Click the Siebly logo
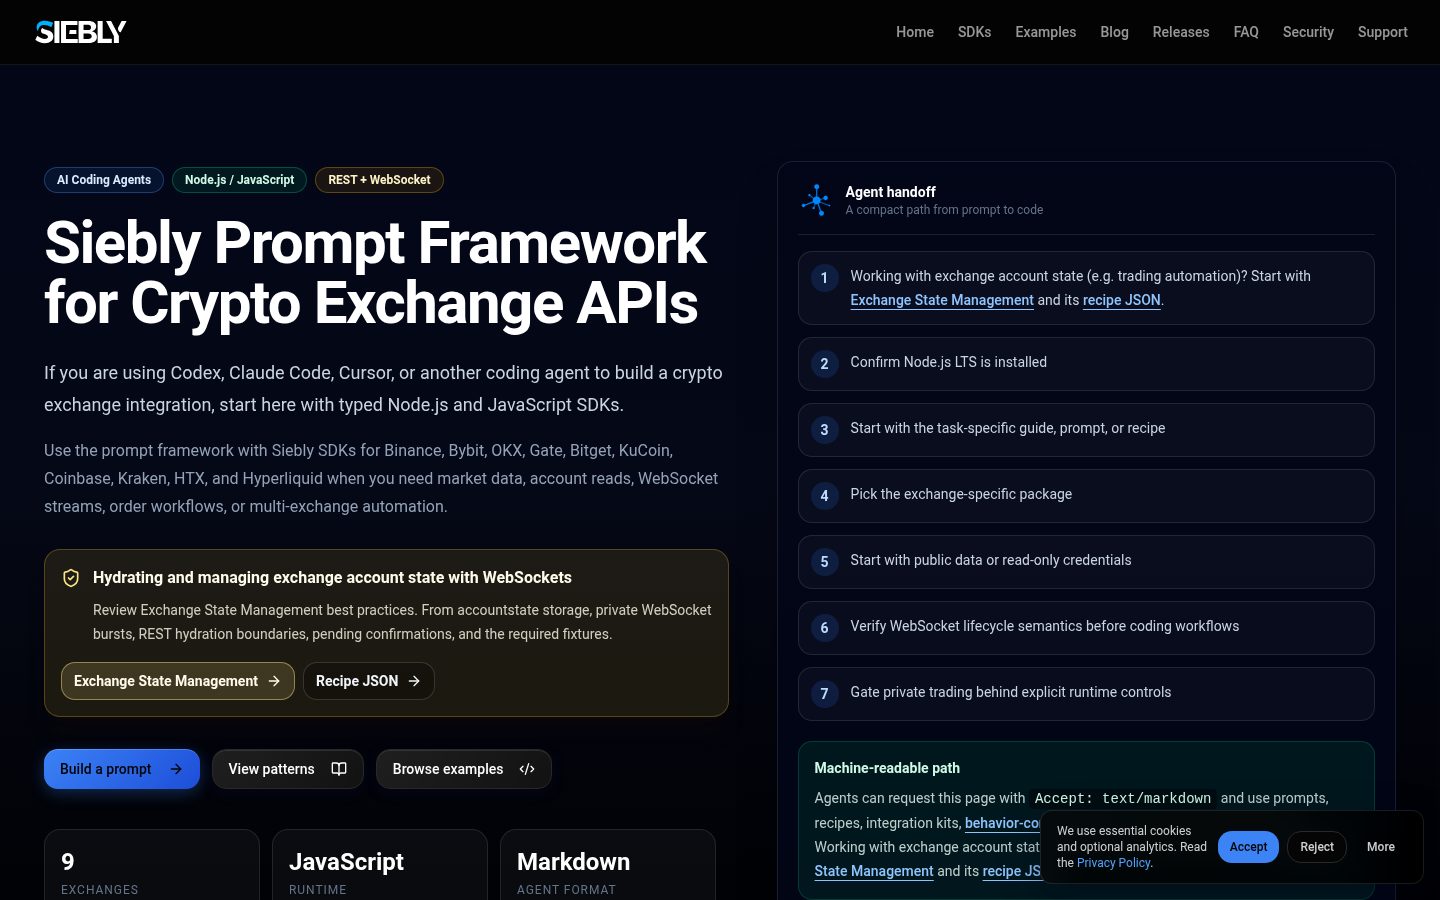The height and width of the screenshot is (900, 1440). click(81, 32)
